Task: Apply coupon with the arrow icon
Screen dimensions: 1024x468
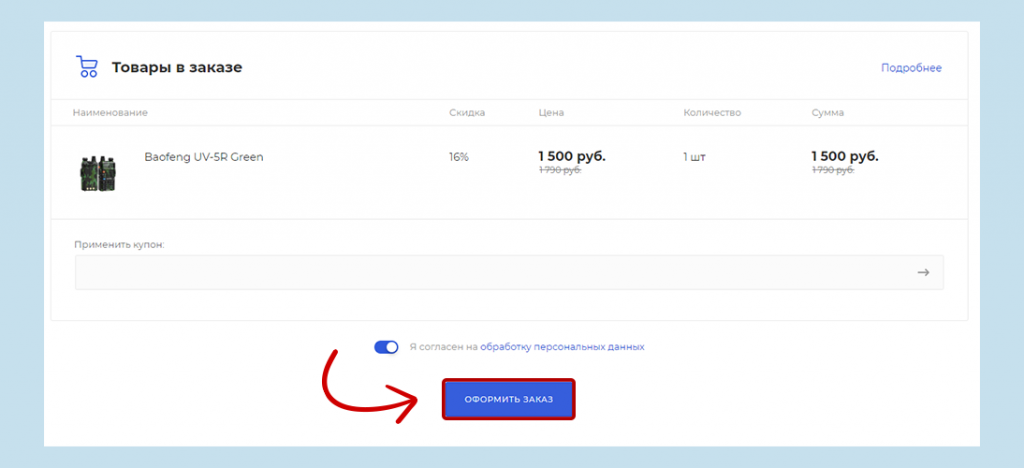Action: pos(923,272)
